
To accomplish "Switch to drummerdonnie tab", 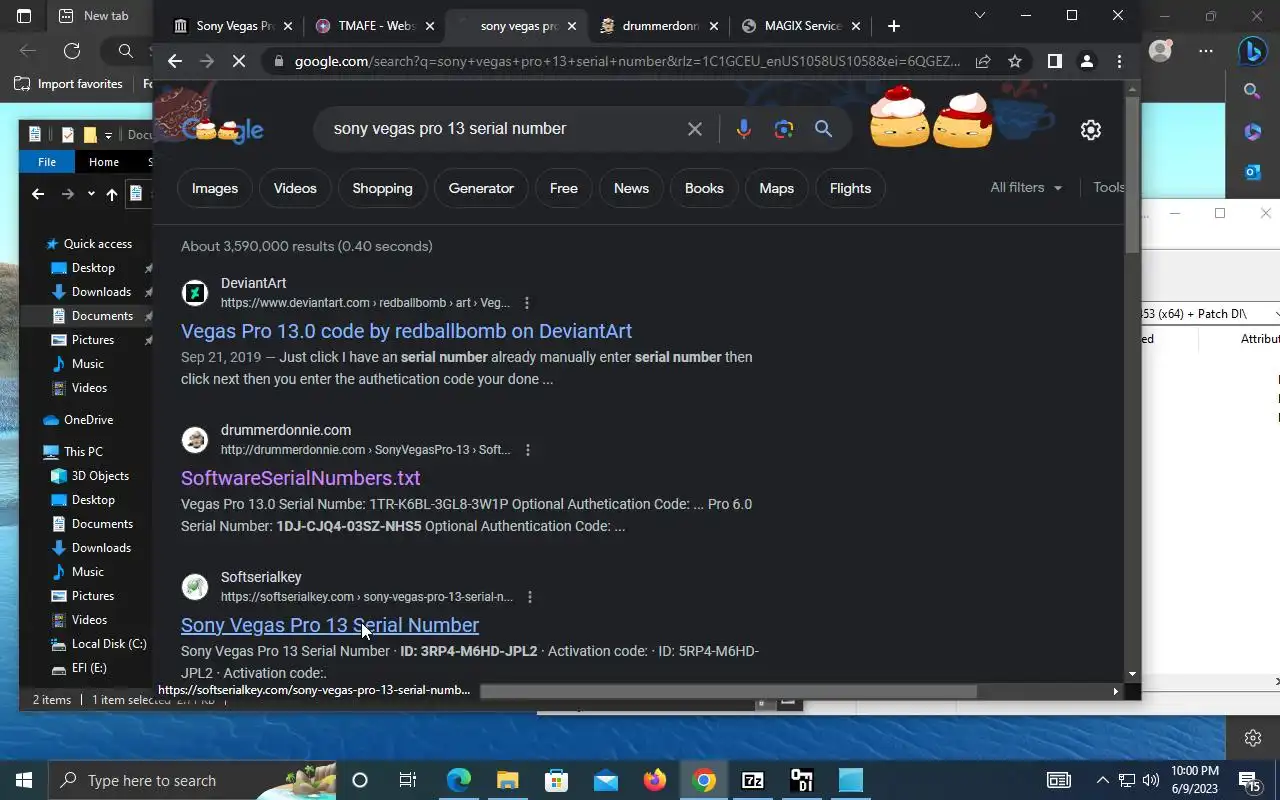I will [660, 26].
